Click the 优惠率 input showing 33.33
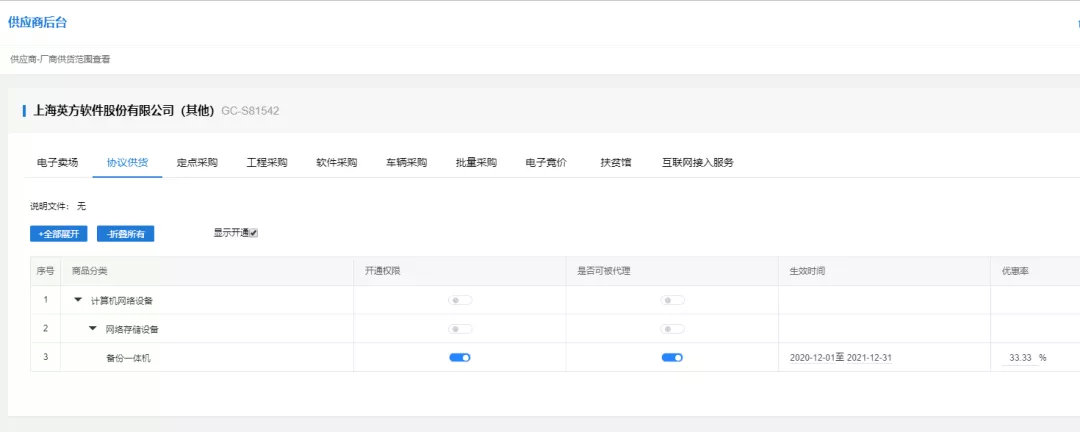Image resolution: width=1080 pixels, height=432 pixels. coord(1018,357)
